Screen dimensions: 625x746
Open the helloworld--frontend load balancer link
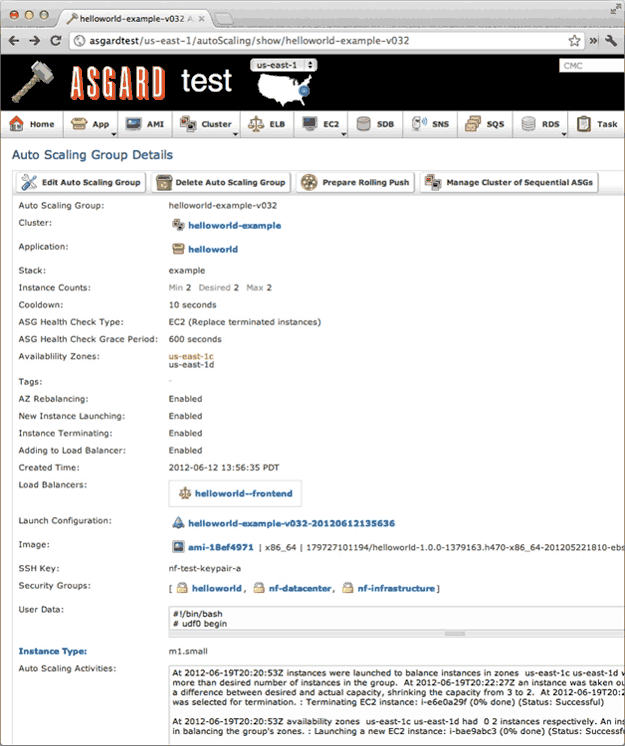(x=244, y=493)
